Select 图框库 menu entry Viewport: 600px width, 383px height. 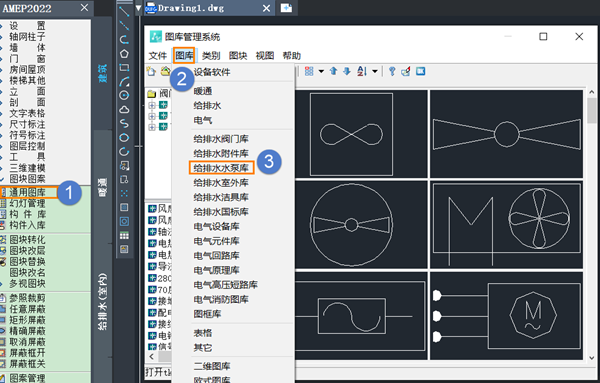click(x=207, y=314)
